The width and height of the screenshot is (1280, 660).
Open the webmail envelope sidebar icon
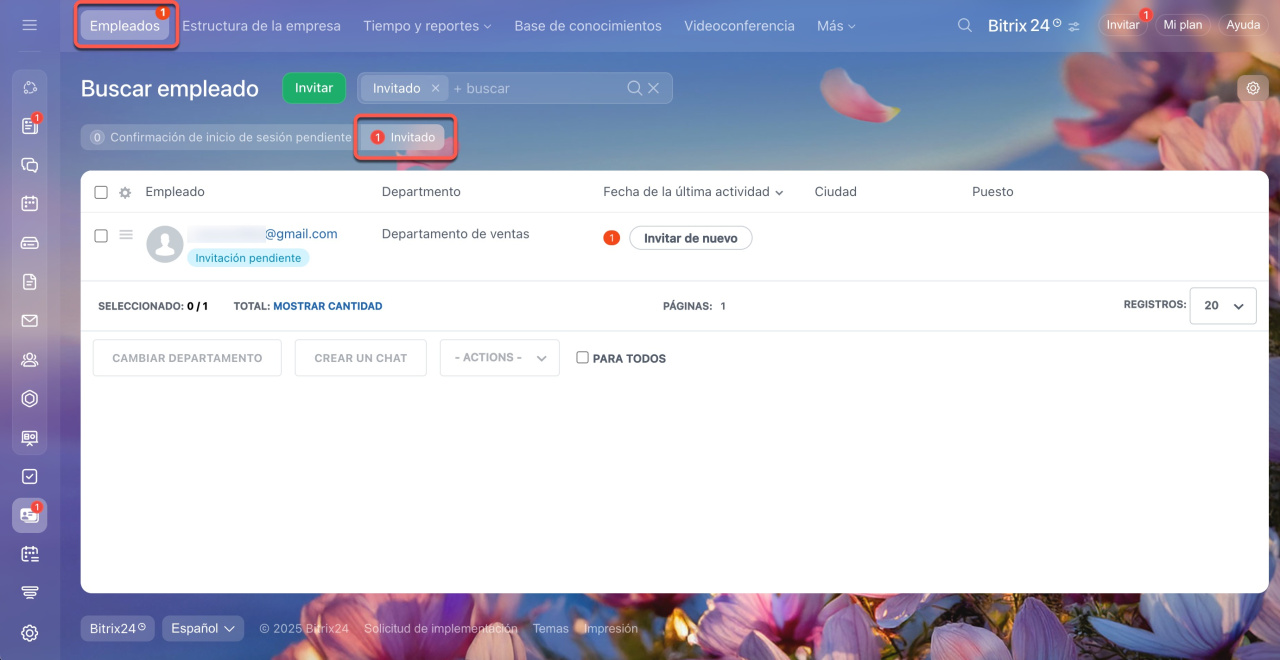point(29,321)
